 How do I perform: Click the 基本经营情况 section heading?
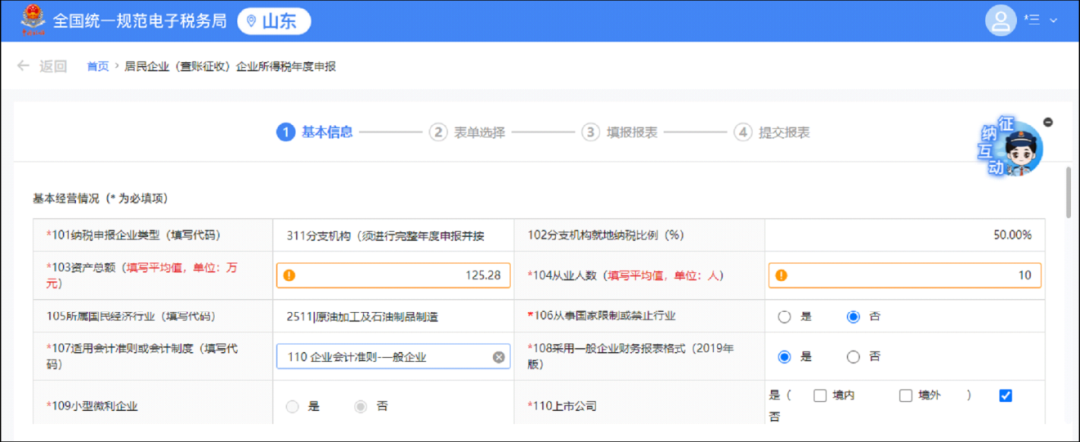pyautogui.click(x=101, y=198)
